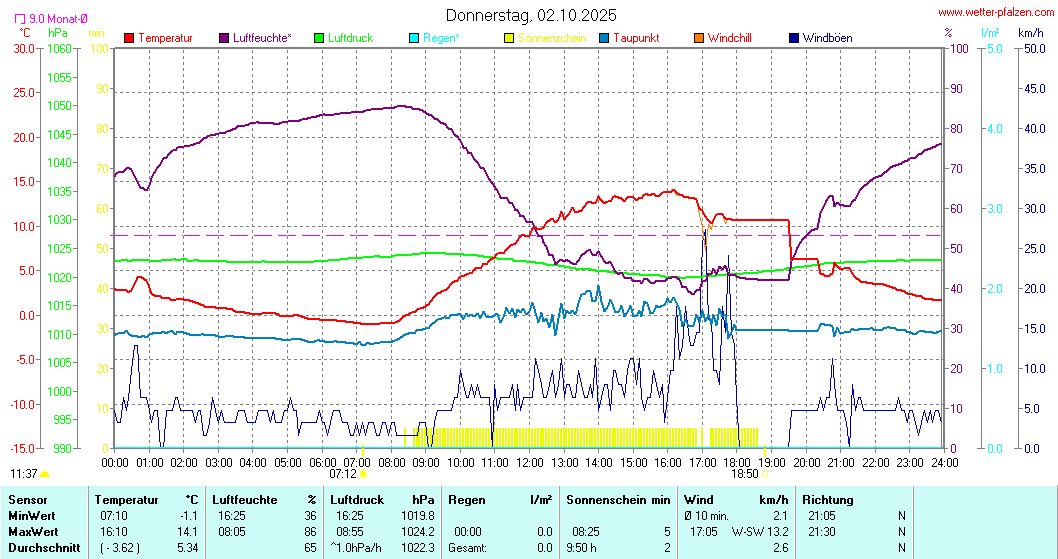1058x559 pixels.
Task: Open the www.wetter-pfalzen.com link
Action: [995, 13]
